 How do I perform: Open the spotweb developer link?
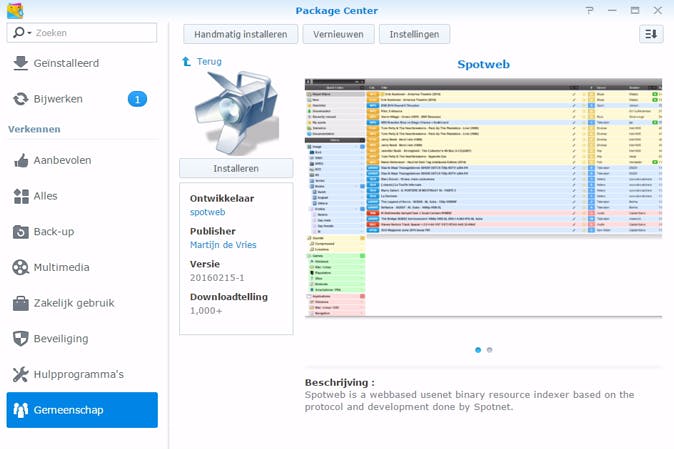(208, 212)
